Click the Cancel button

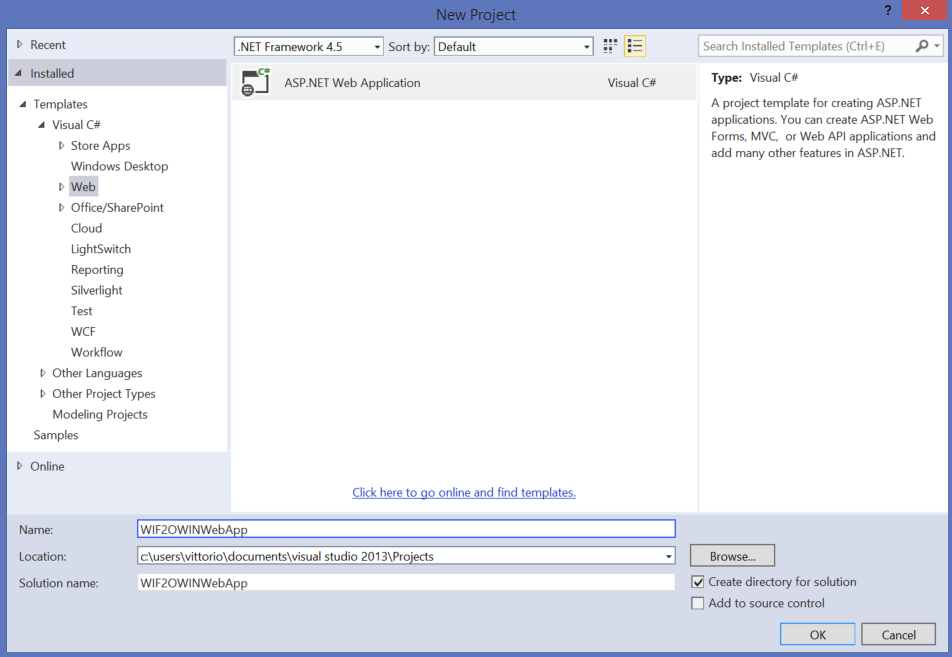[898, 635]
